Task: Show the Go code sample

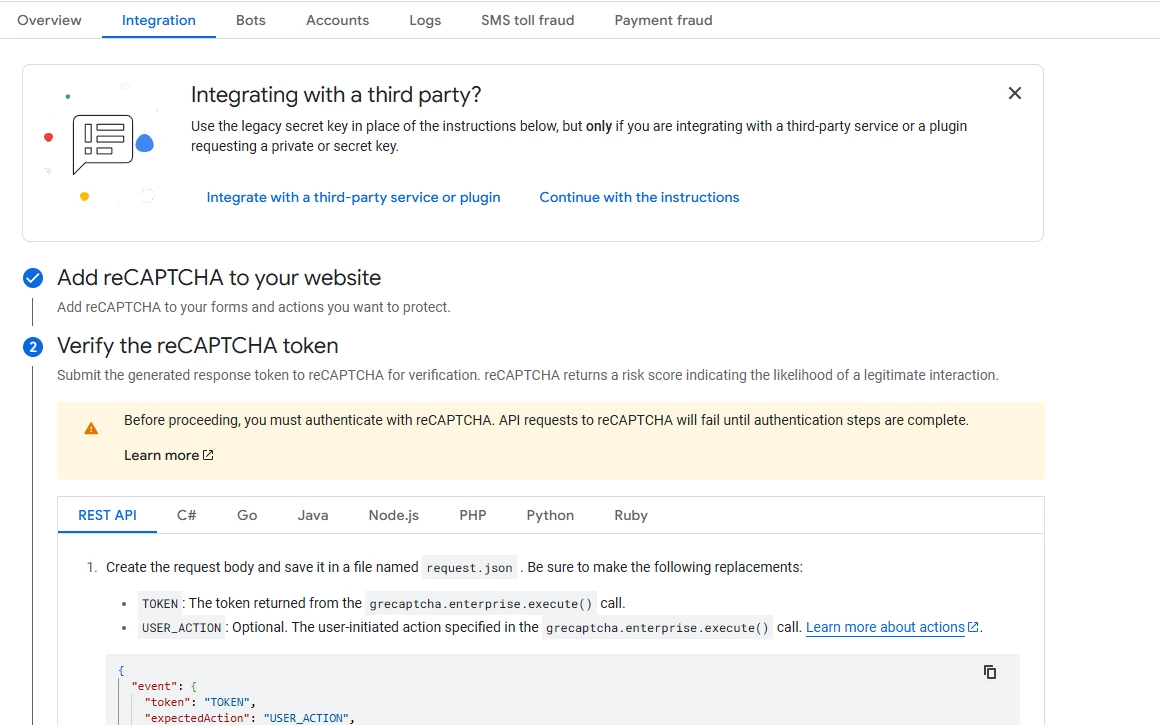Action: (x=247, y=515)
